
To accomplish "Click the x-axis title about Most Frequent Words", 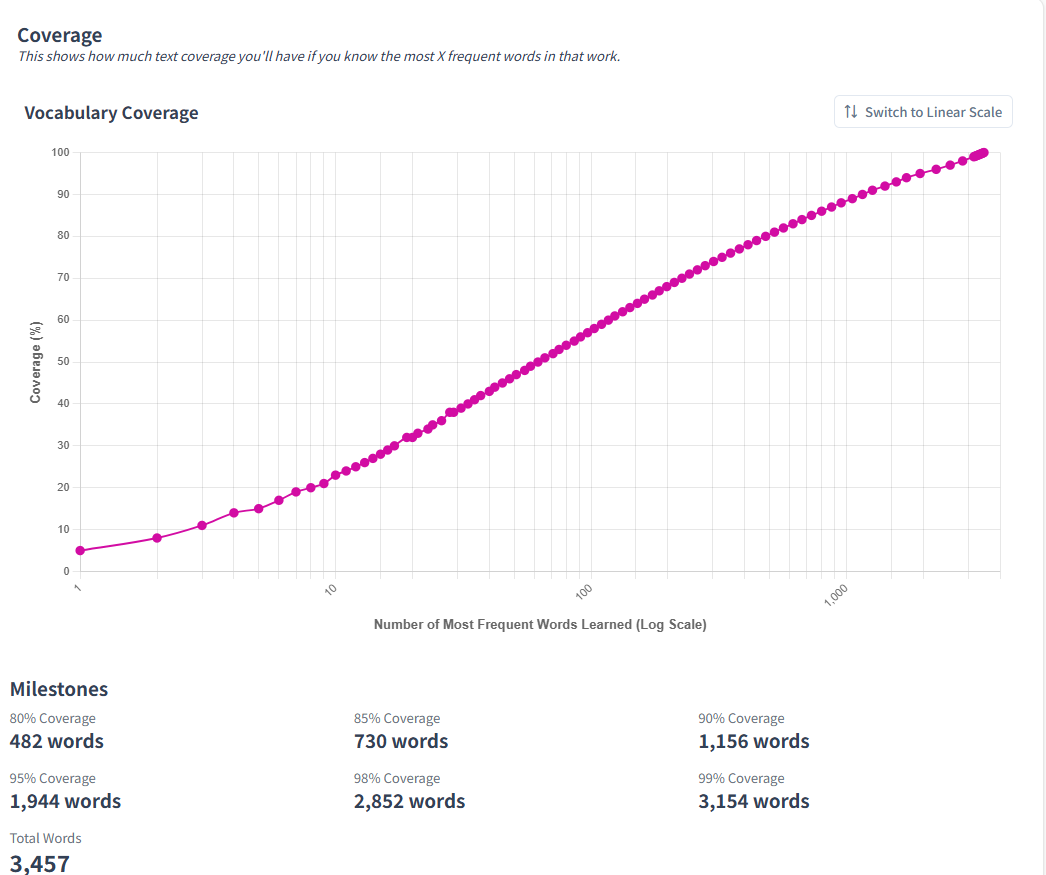I will click(540, 624).
